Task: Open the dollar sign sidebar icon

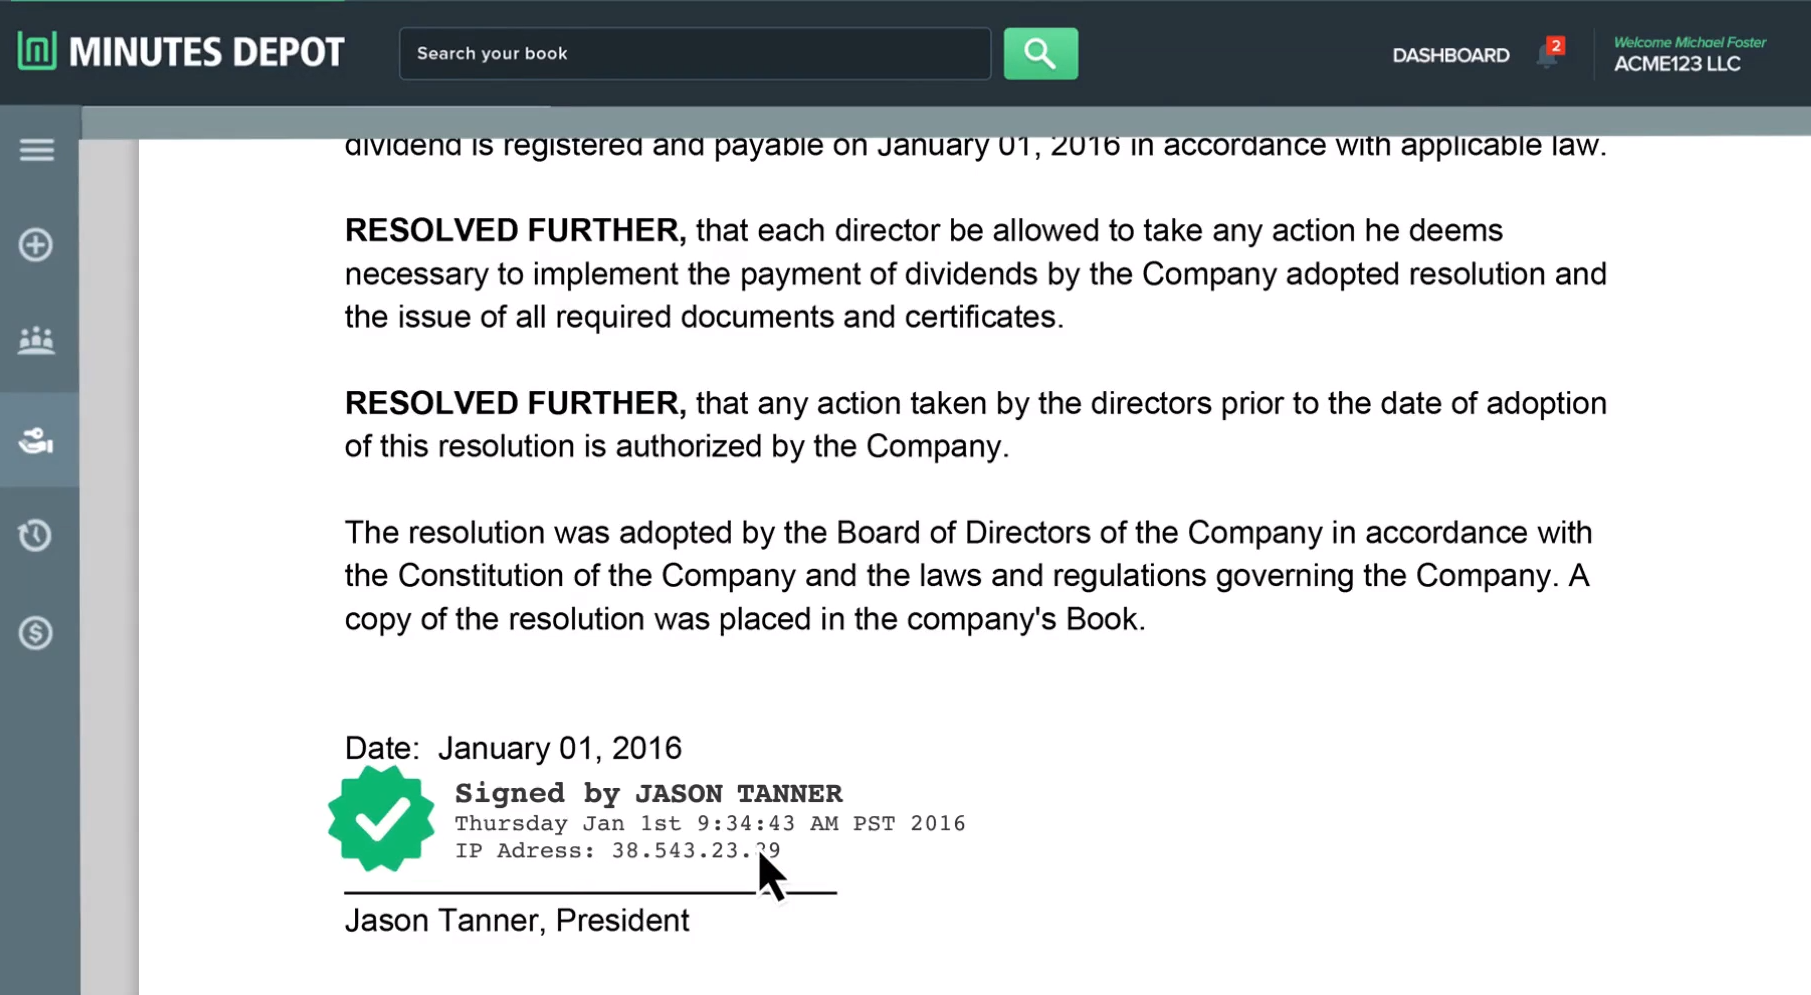Action: tap(36, 632)
